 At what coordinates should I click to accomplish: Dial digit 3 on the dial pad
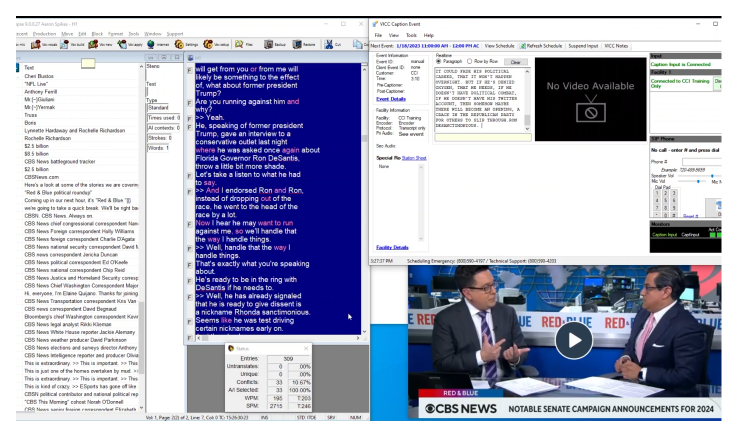pos(674,193)
